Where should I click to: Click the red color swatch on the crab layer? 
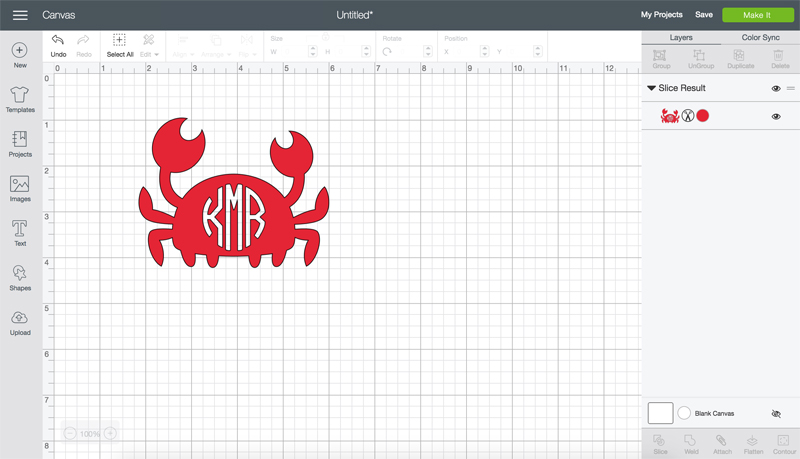(x=703, y=116)
